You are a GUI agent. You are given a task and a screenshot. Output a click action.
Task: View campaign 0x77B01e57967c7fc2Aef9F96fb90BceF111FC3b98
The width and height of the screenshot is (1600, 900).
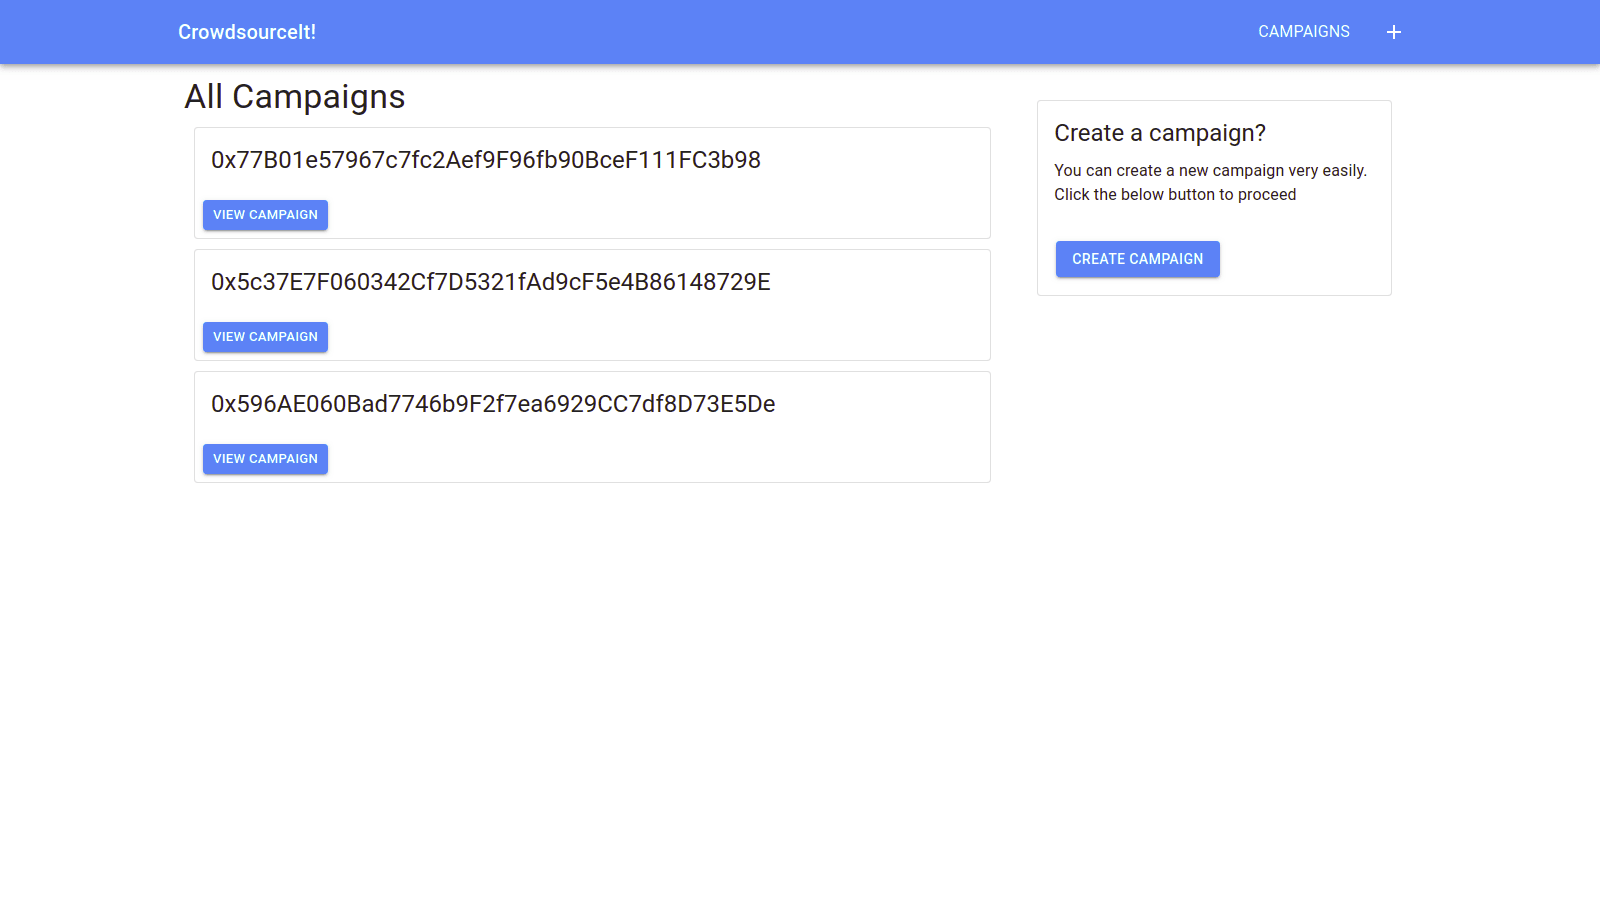265,215
